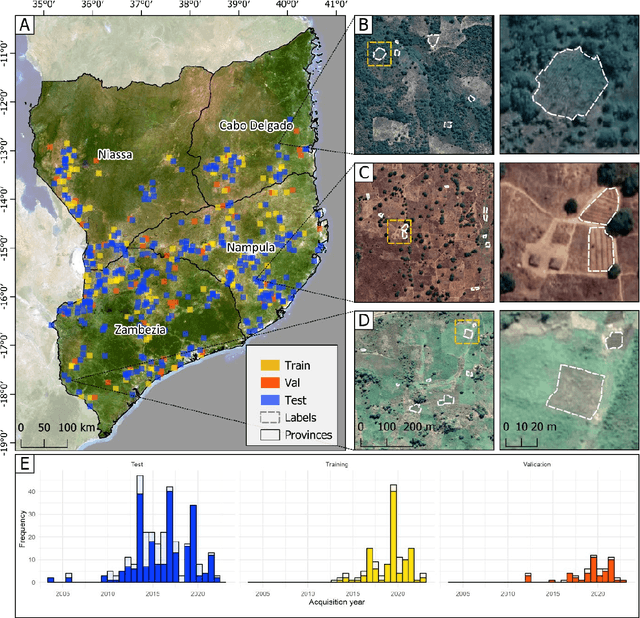Click the yellow dashed box in panel B
This screenshot has height=618, width=640.
[379, 53]
